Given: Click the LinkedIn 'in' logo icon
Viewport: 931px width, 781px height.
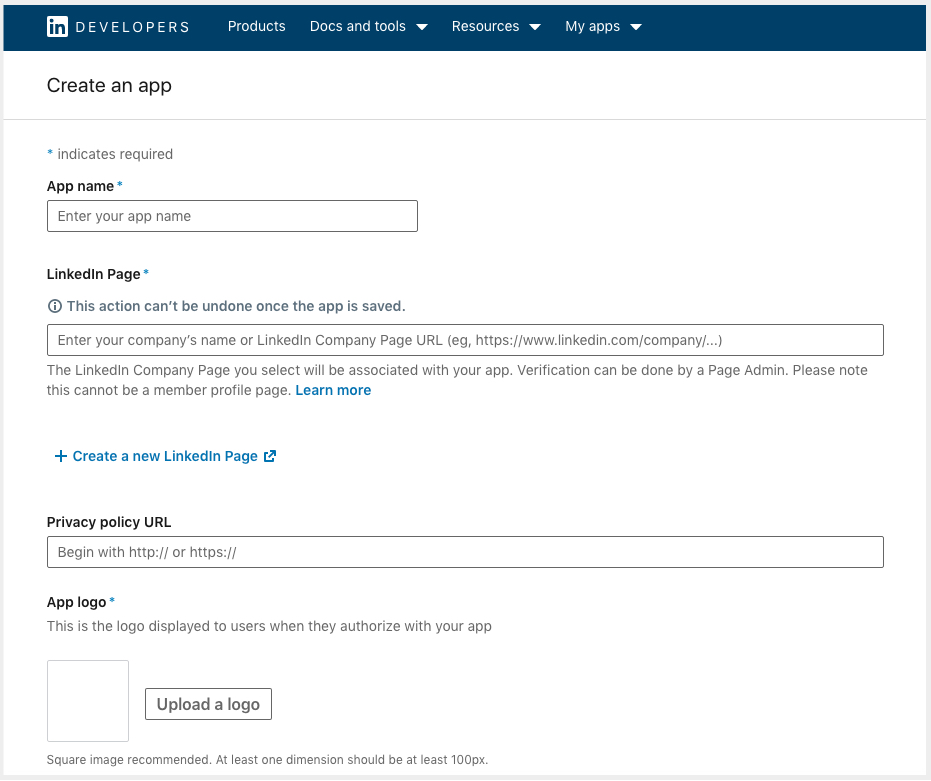Looking at the screenshot, I should [x=57, y=27].
